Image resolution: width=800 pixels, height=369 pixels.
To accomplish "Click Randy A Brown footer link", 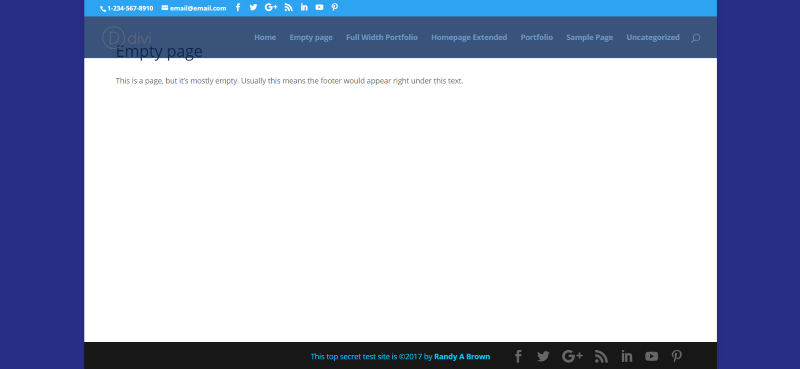I will pyautogui.click(x=462, y=357).
